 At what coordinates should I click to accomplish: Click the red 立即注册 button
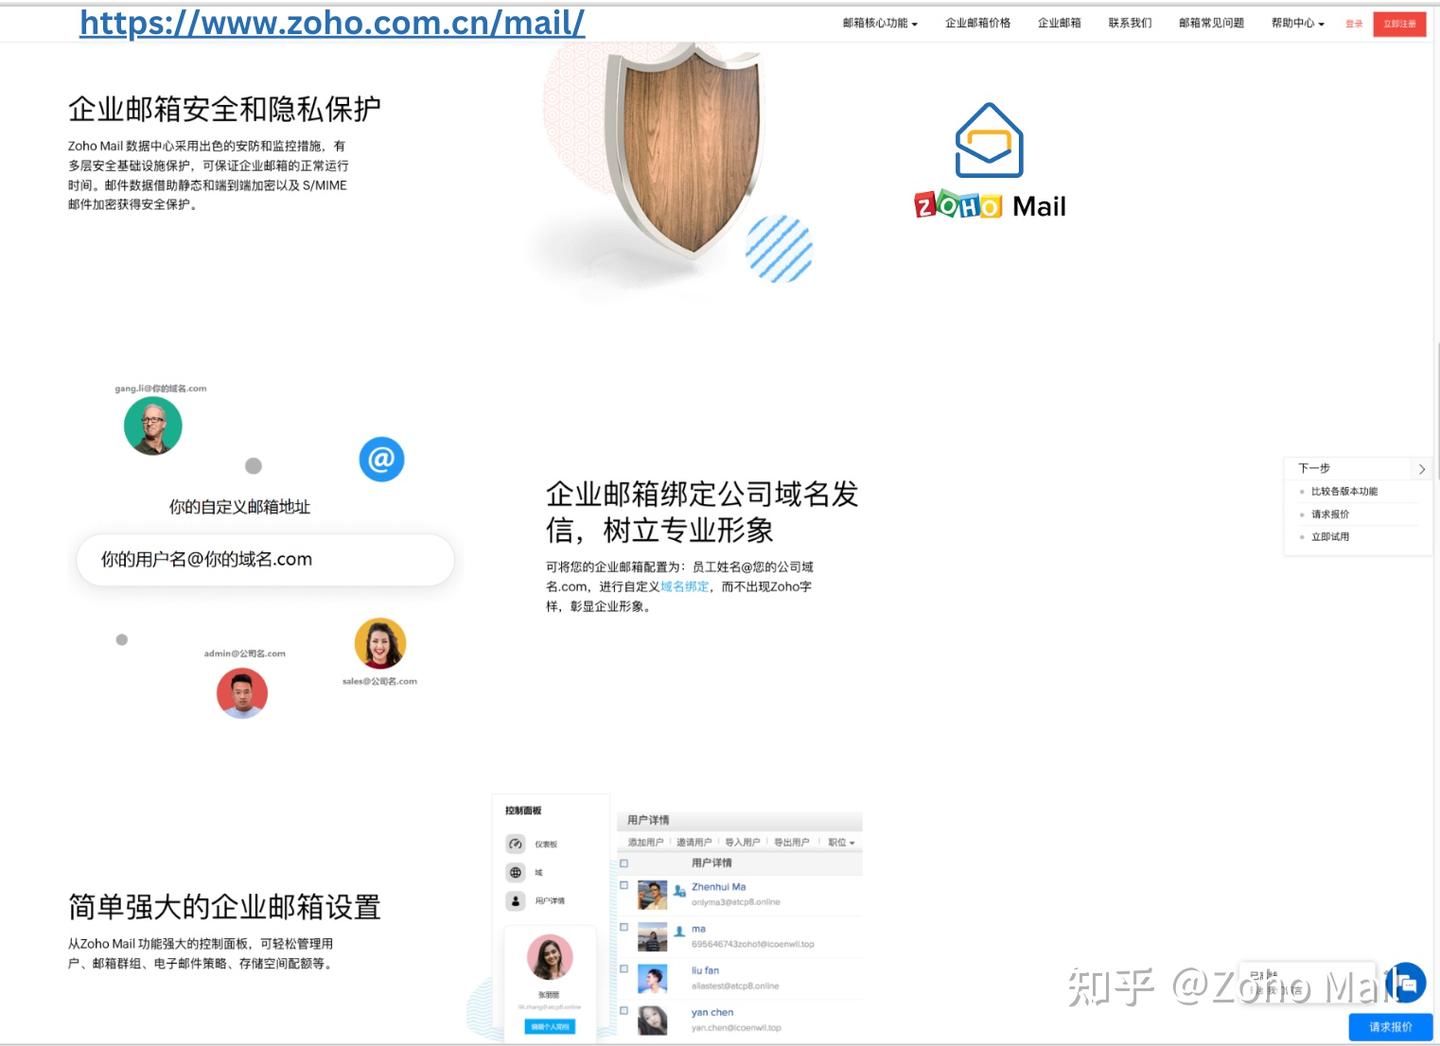[1399, 23]
